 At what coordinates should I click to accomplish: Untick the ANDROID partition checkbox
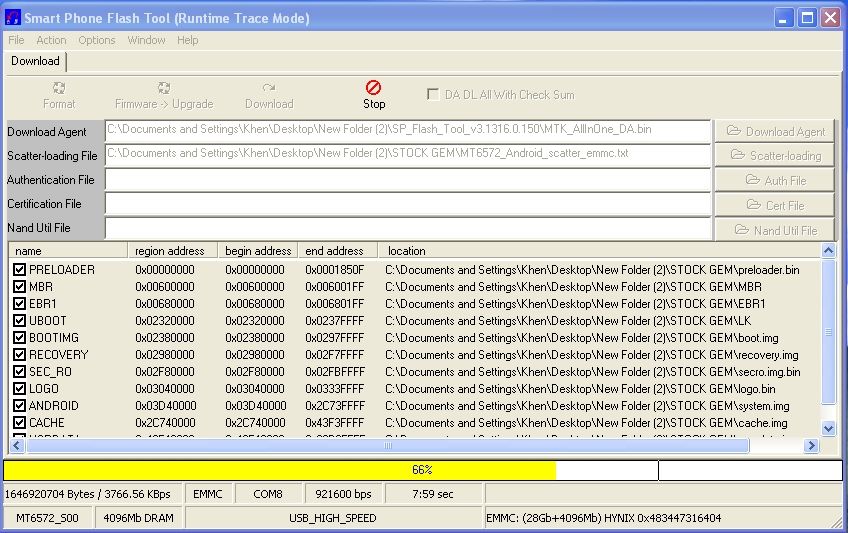pos(20,406)
